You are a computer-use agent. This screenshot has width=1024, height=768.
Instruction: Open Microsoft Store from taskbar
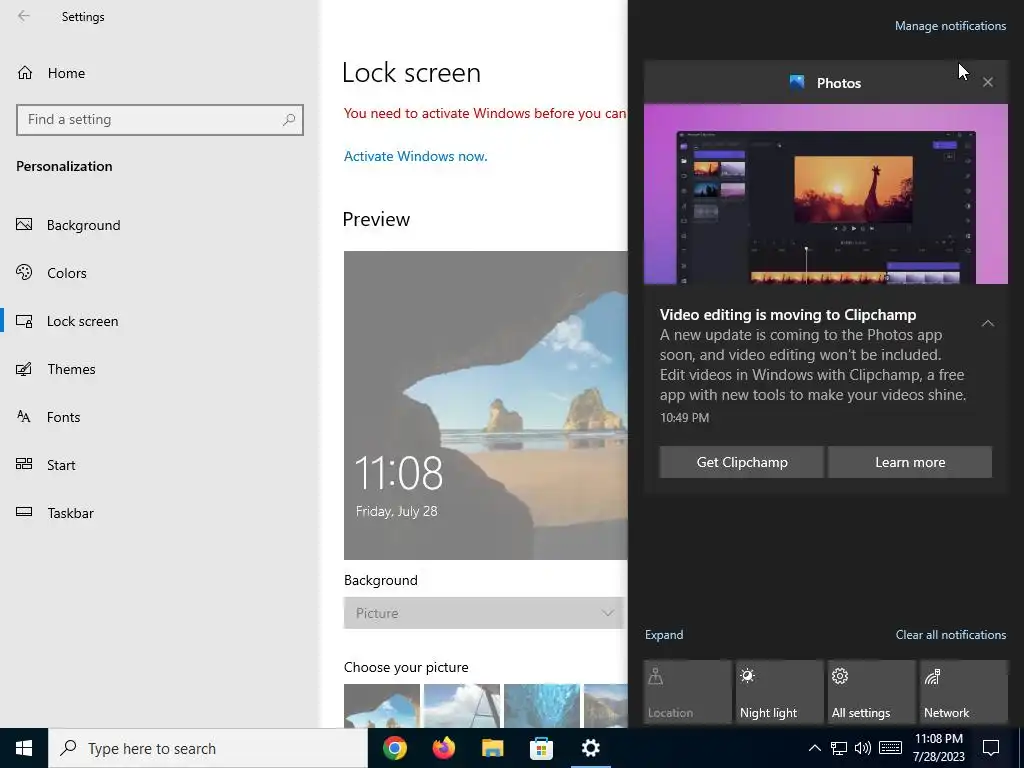[x=541, y=748]
